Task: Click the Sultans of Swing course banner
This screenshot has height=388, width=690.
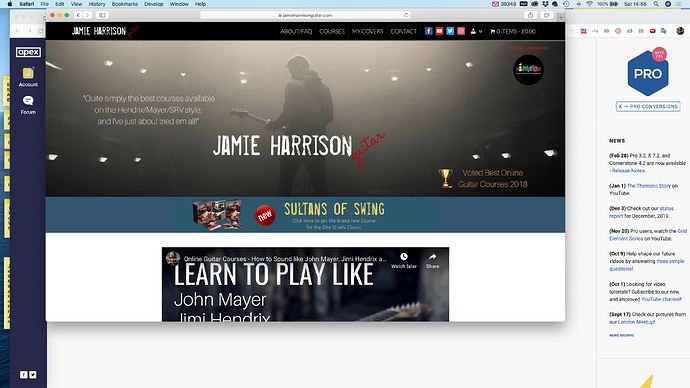Action: pos(305,215)
